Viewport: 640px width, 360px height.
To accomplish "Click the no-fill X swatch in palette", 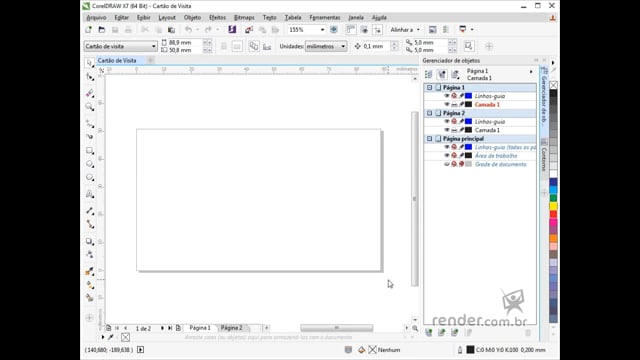I will [x=553, y=85].
